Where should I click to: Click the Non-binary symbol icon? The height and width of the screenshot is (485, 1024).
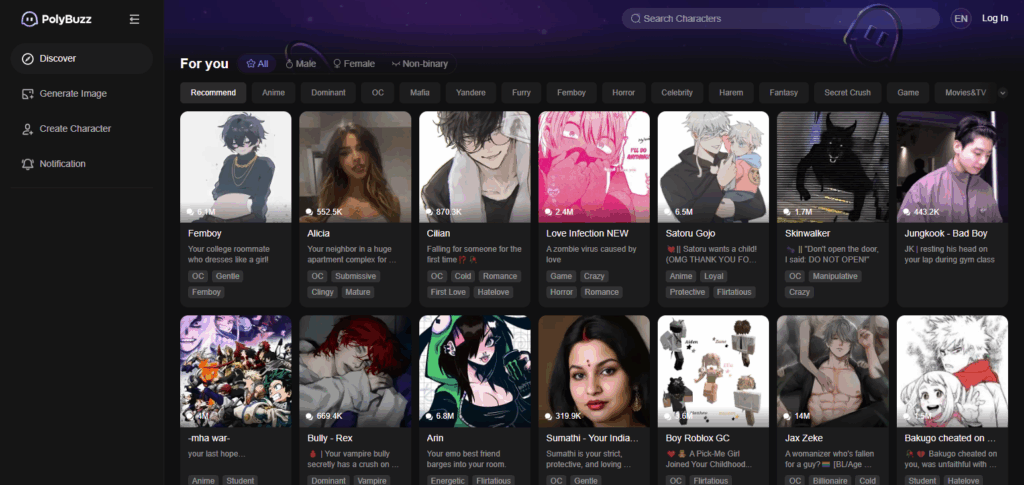pyautogui.click(x=396, y=64)
